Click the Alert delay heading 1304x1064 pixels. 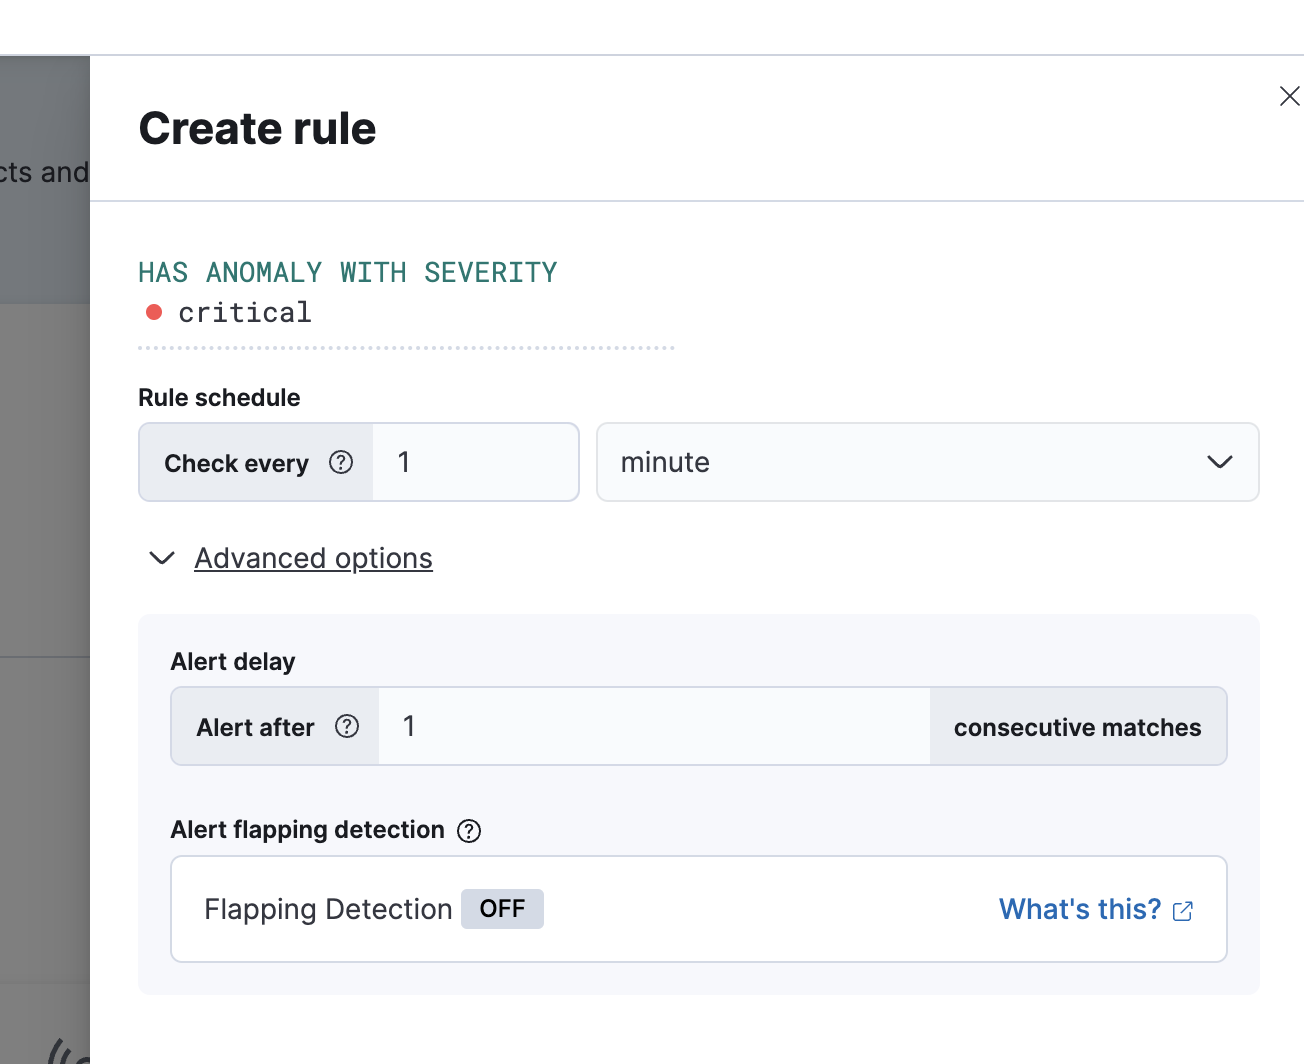(x=233, y=661)
